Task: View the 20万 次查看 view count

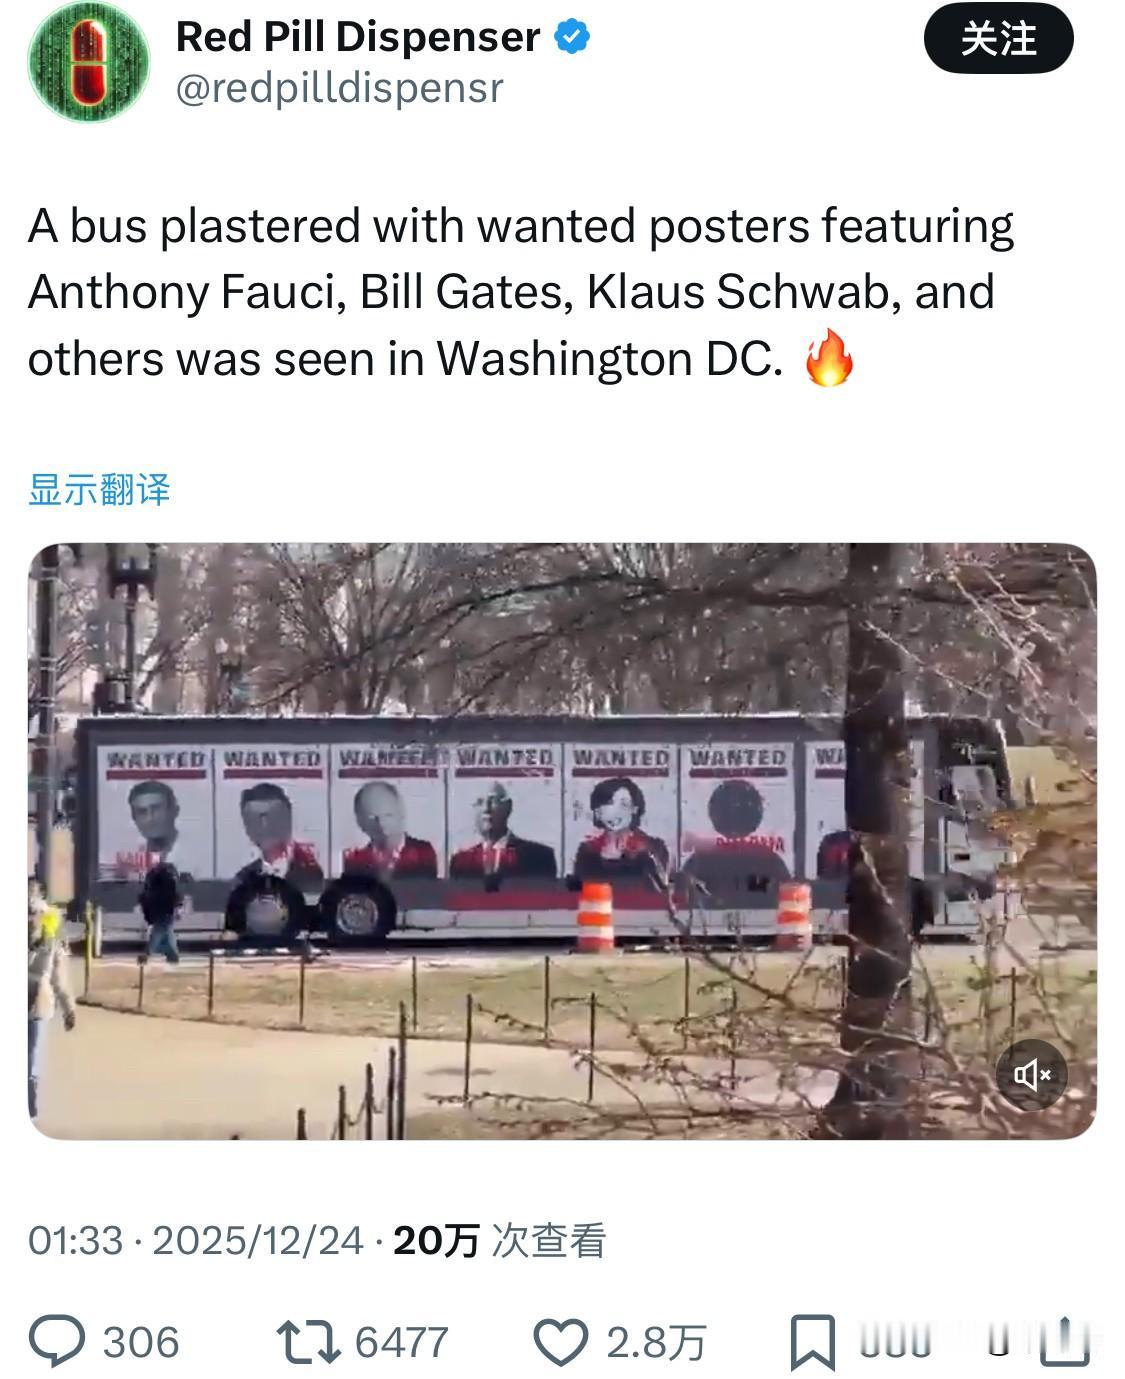Action: point(500,1240)
